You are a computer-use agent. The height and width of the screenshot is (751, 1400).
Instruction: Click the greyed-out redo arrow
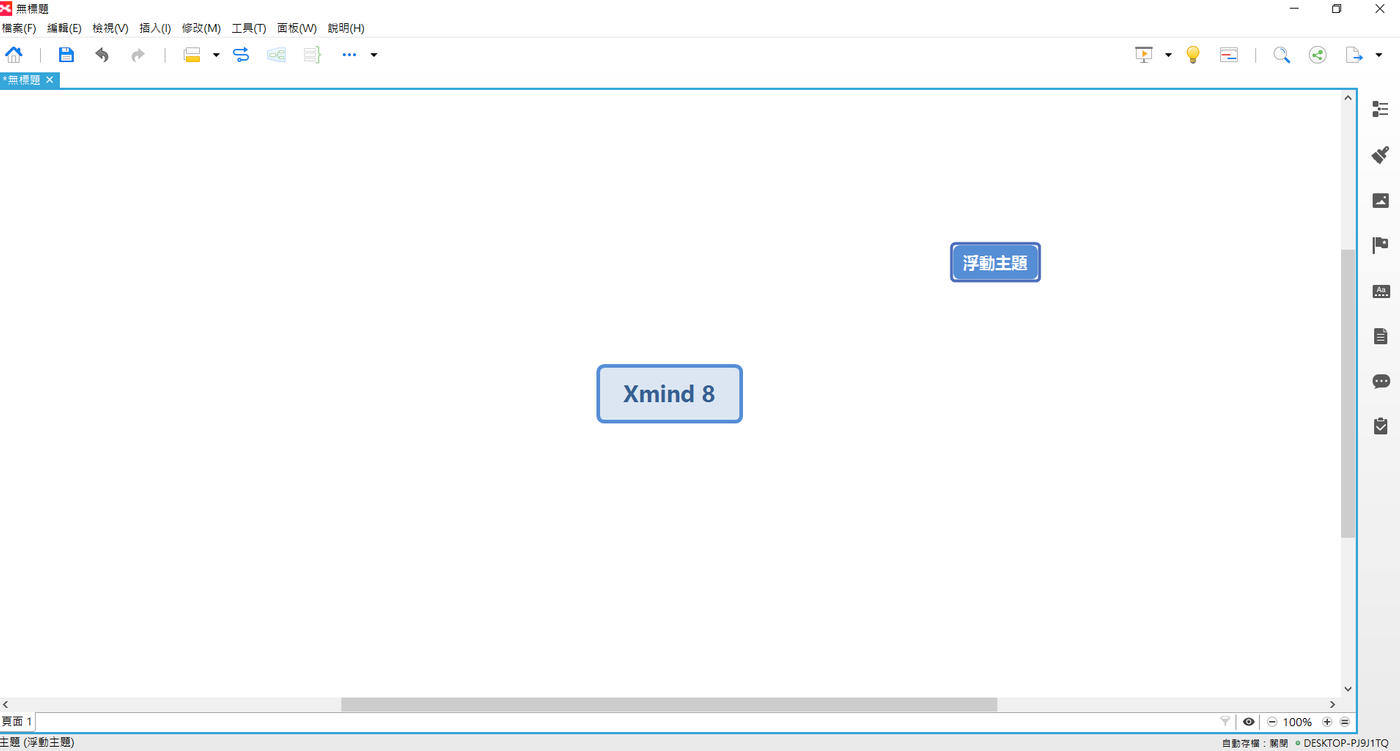(138, 55)
